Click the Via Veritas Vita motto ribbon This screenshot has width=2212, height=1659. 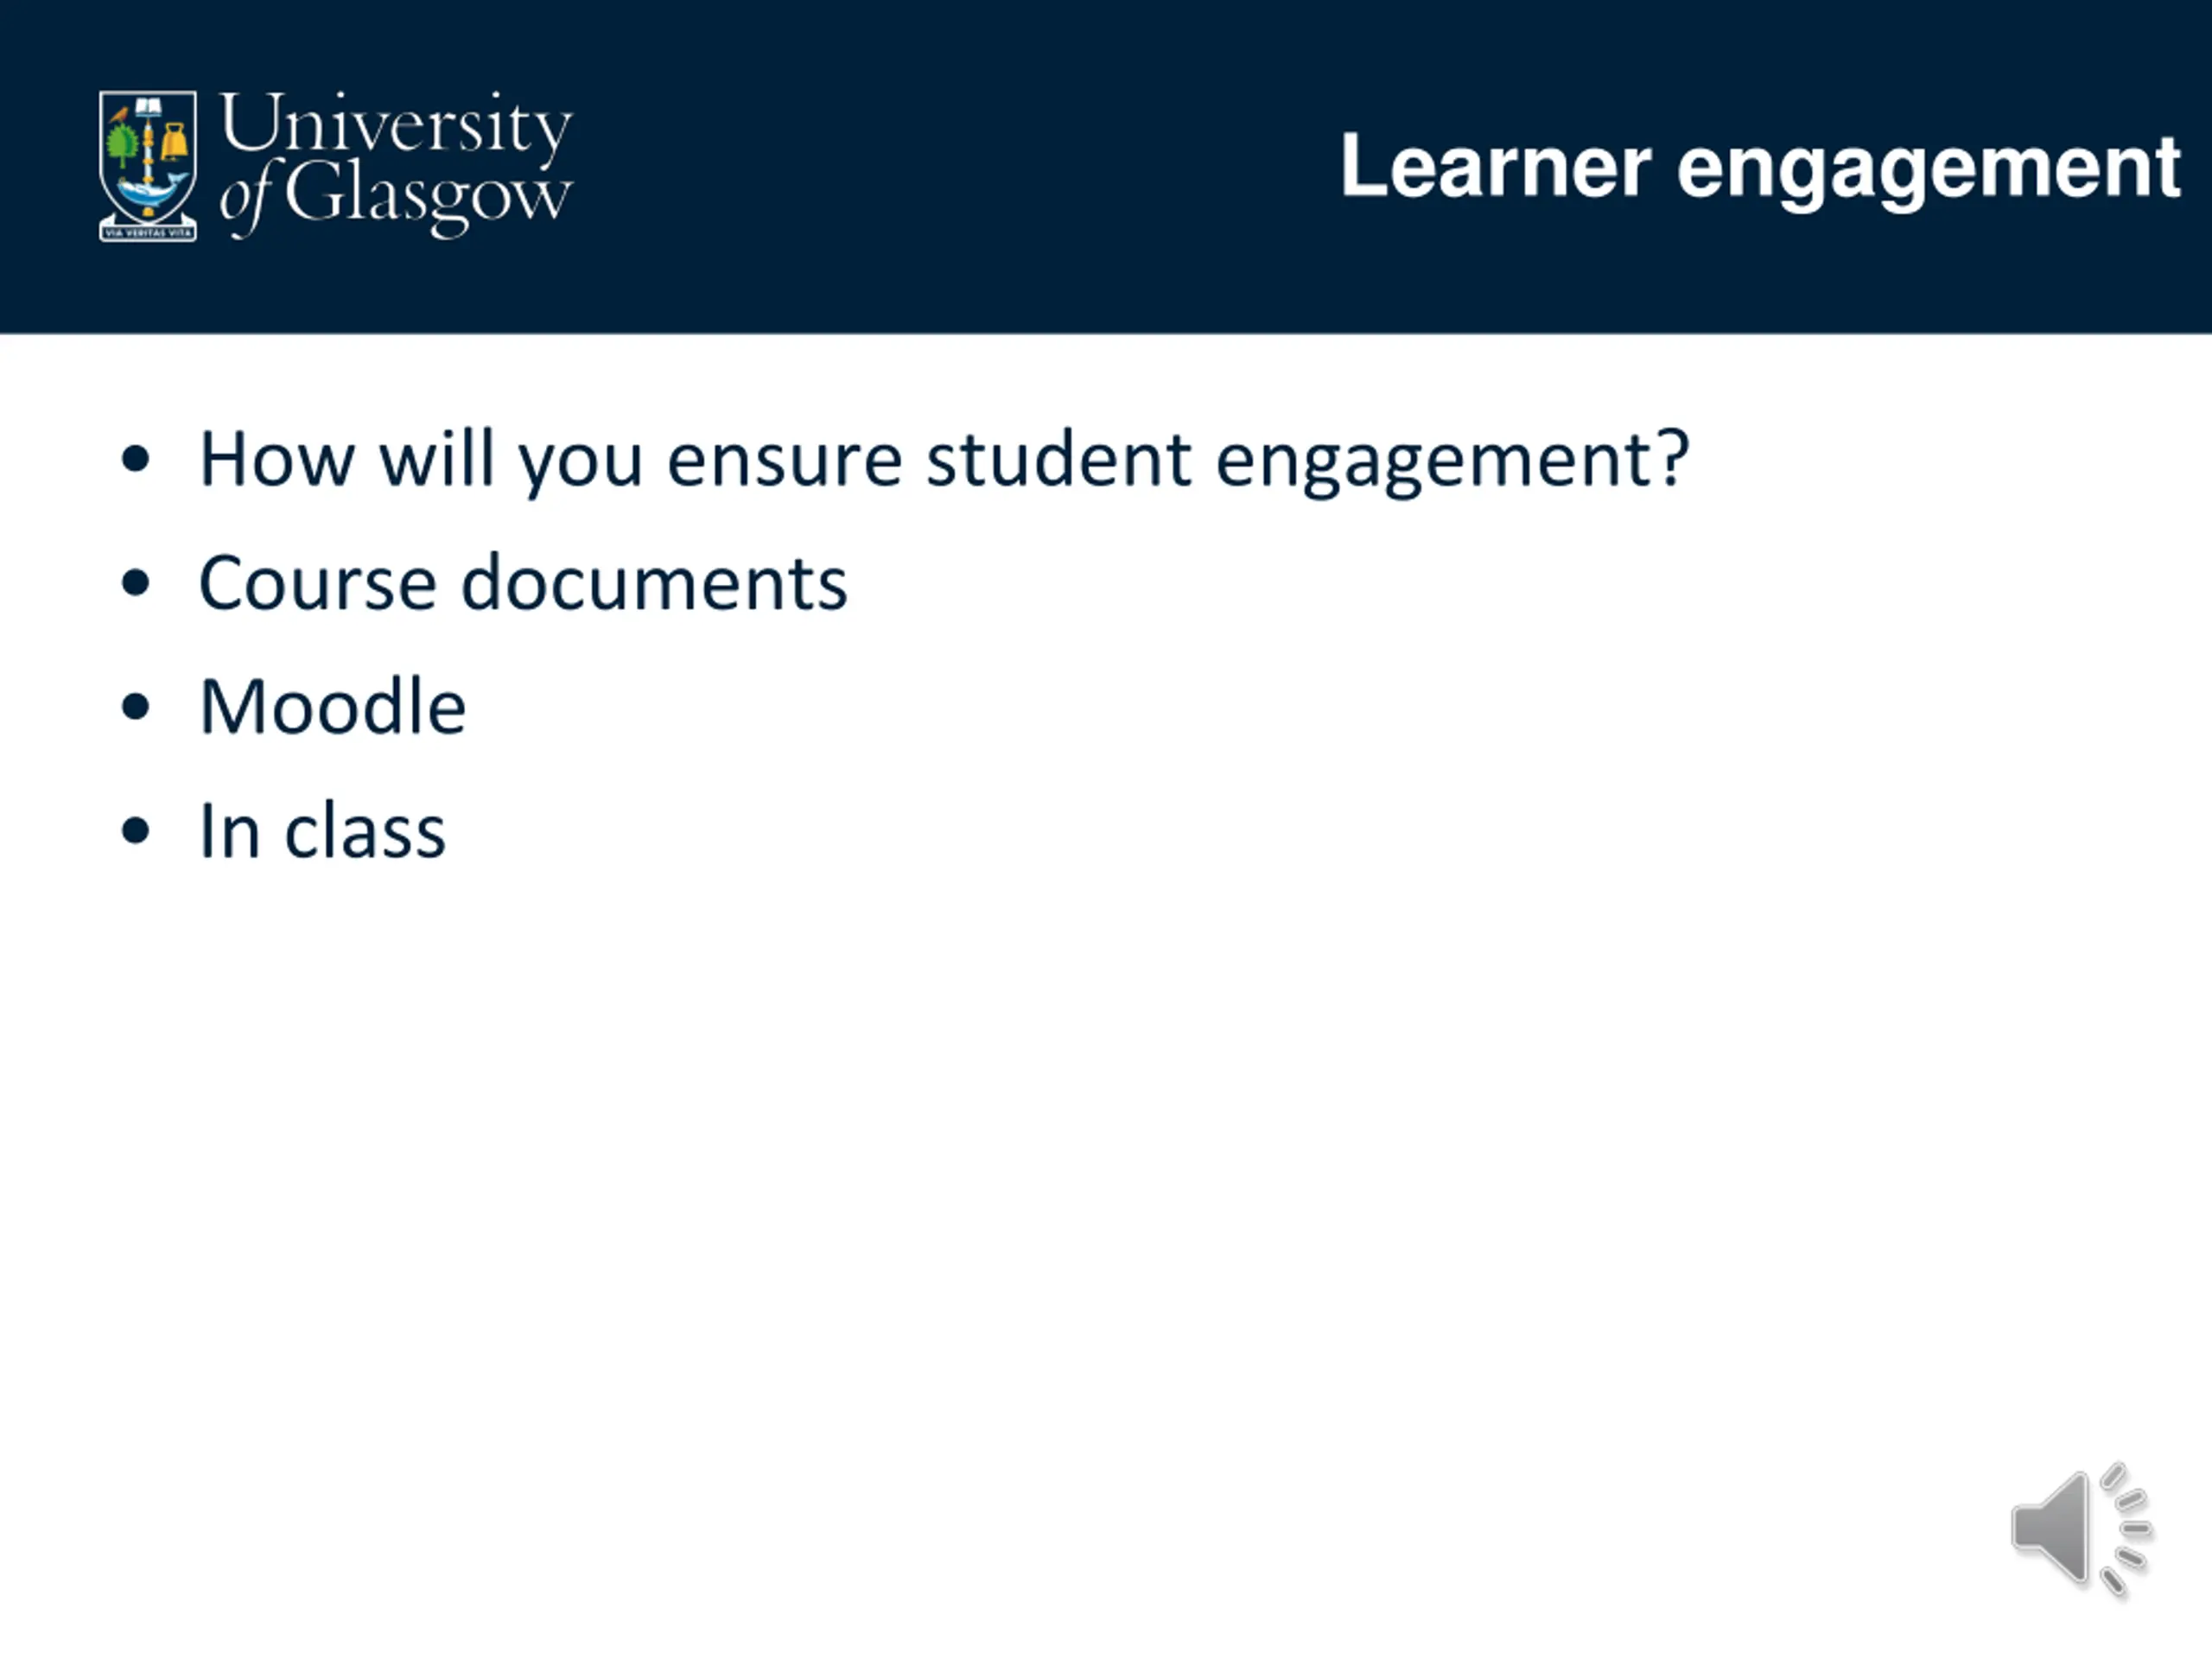click(148, 233)
